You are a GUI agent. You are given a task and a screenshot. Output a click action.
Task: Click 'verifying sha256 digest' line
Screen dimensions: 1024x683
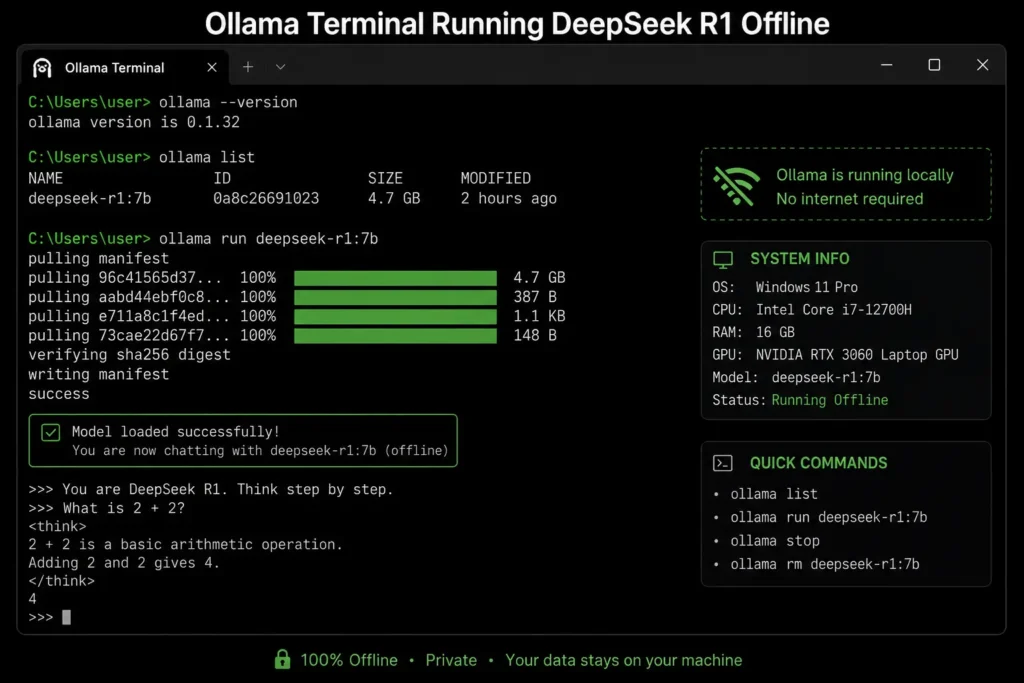coord(129,355)
